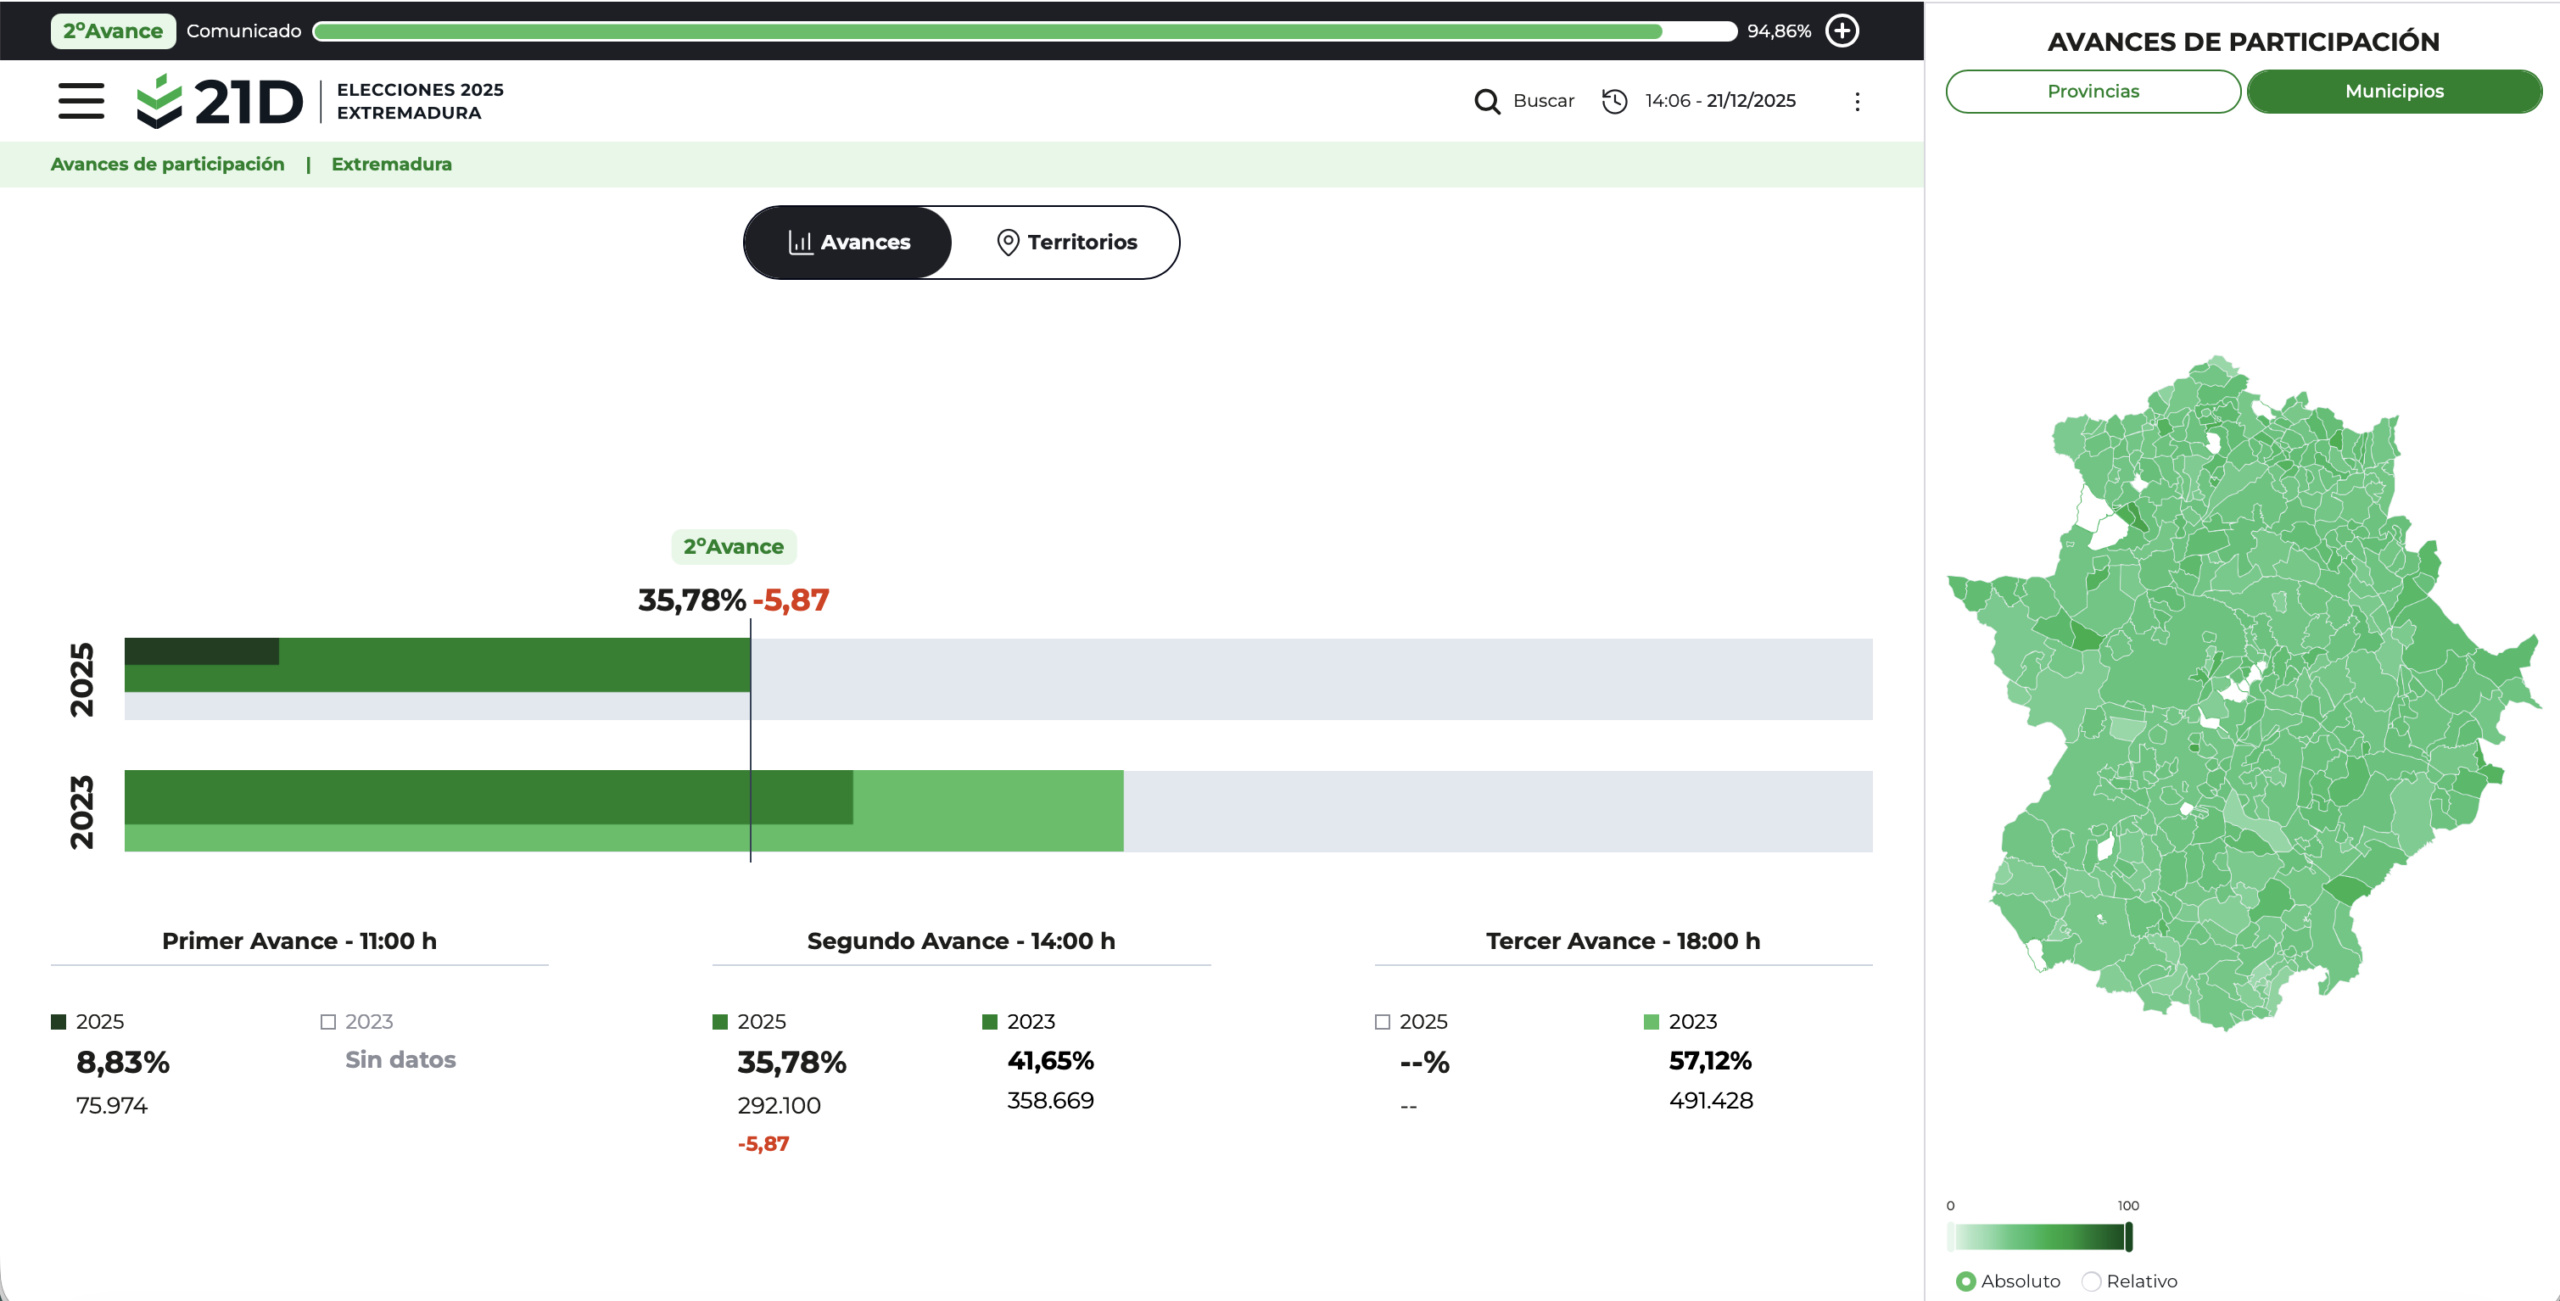Click the Buscar magnifying glass icon
Image resolution: width=2560 pixels, height=1301 pixels.
(x=1487, y=101)
